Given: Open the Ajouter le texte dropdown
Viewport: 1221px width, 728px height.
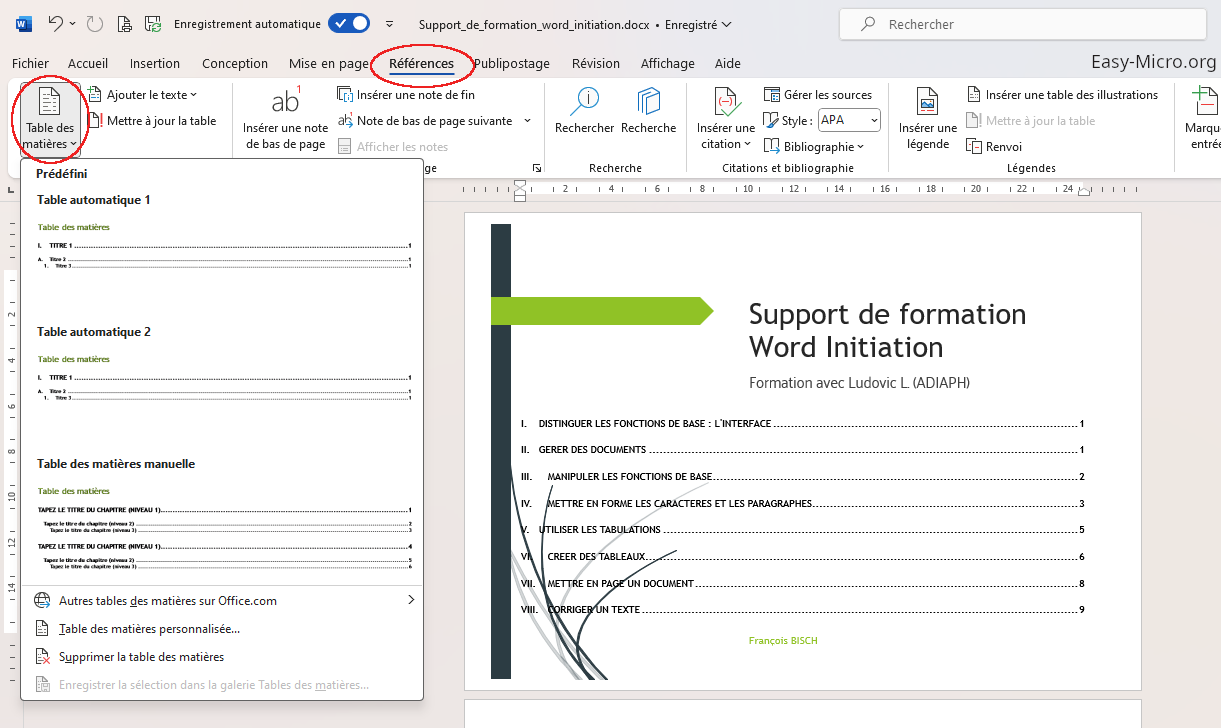Looking at the screenshot, I should tap(143, 94).
